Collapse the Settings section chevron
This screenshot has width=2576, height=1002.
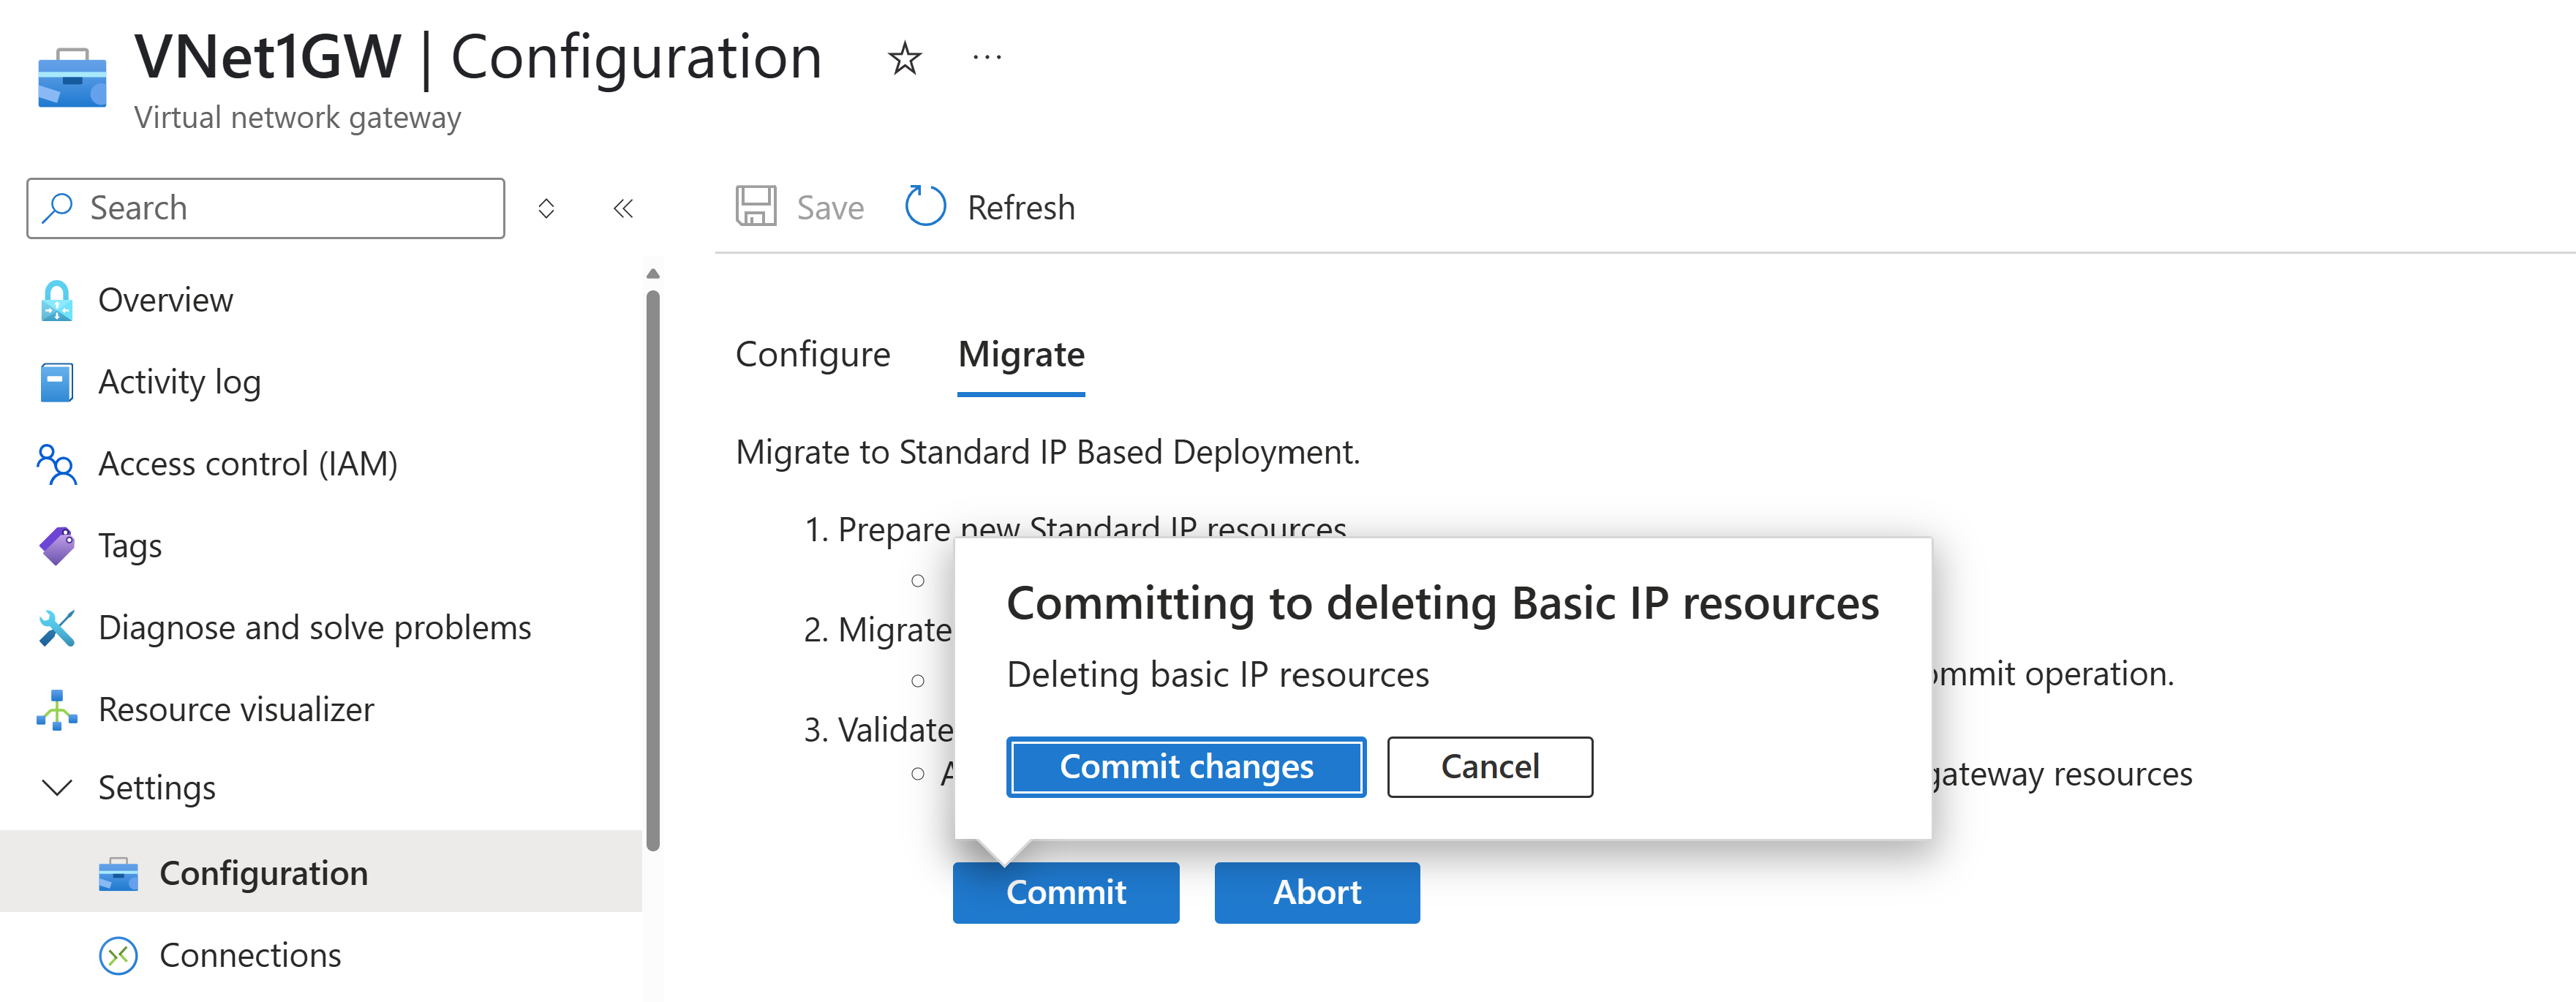[57, 788]
